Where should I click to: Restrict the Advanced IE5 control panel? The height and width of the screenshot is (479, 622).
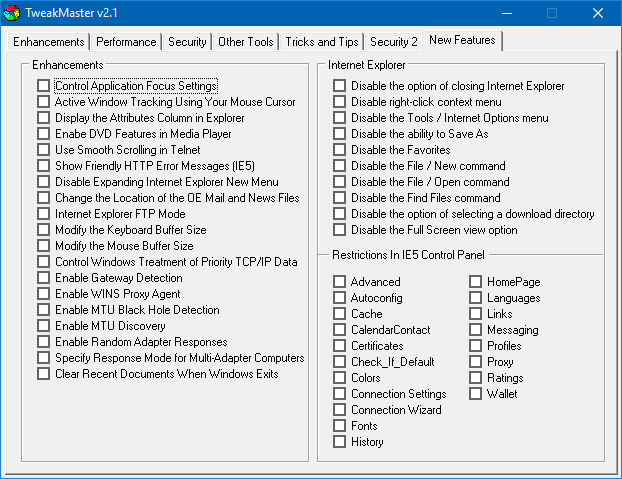tap(340, 282)
